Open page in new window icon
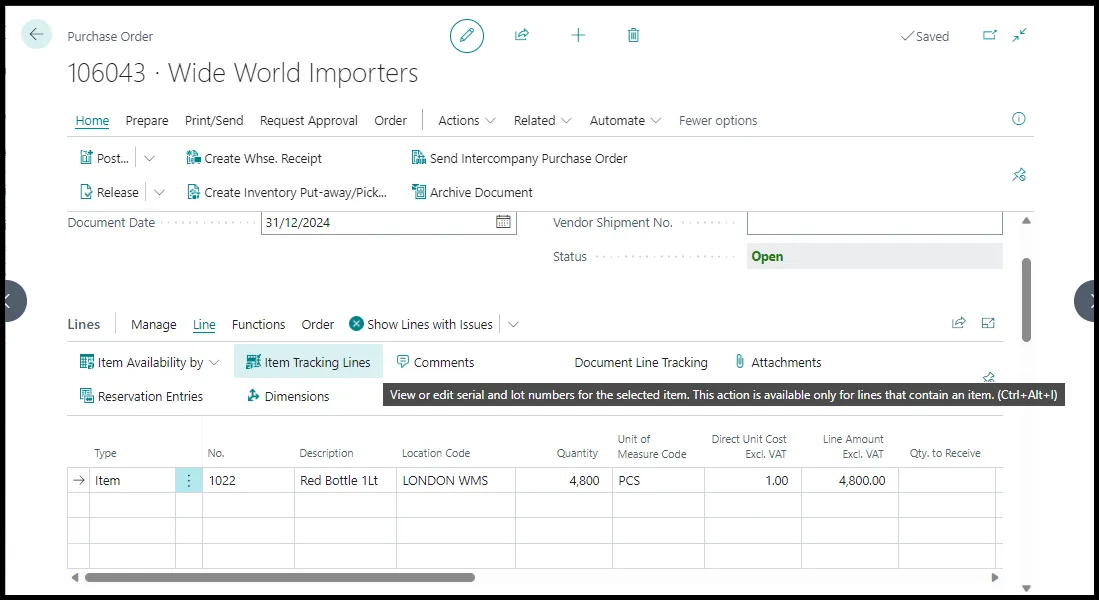The height and width of the screenshot is (600, 1099). tap(990, 35)
